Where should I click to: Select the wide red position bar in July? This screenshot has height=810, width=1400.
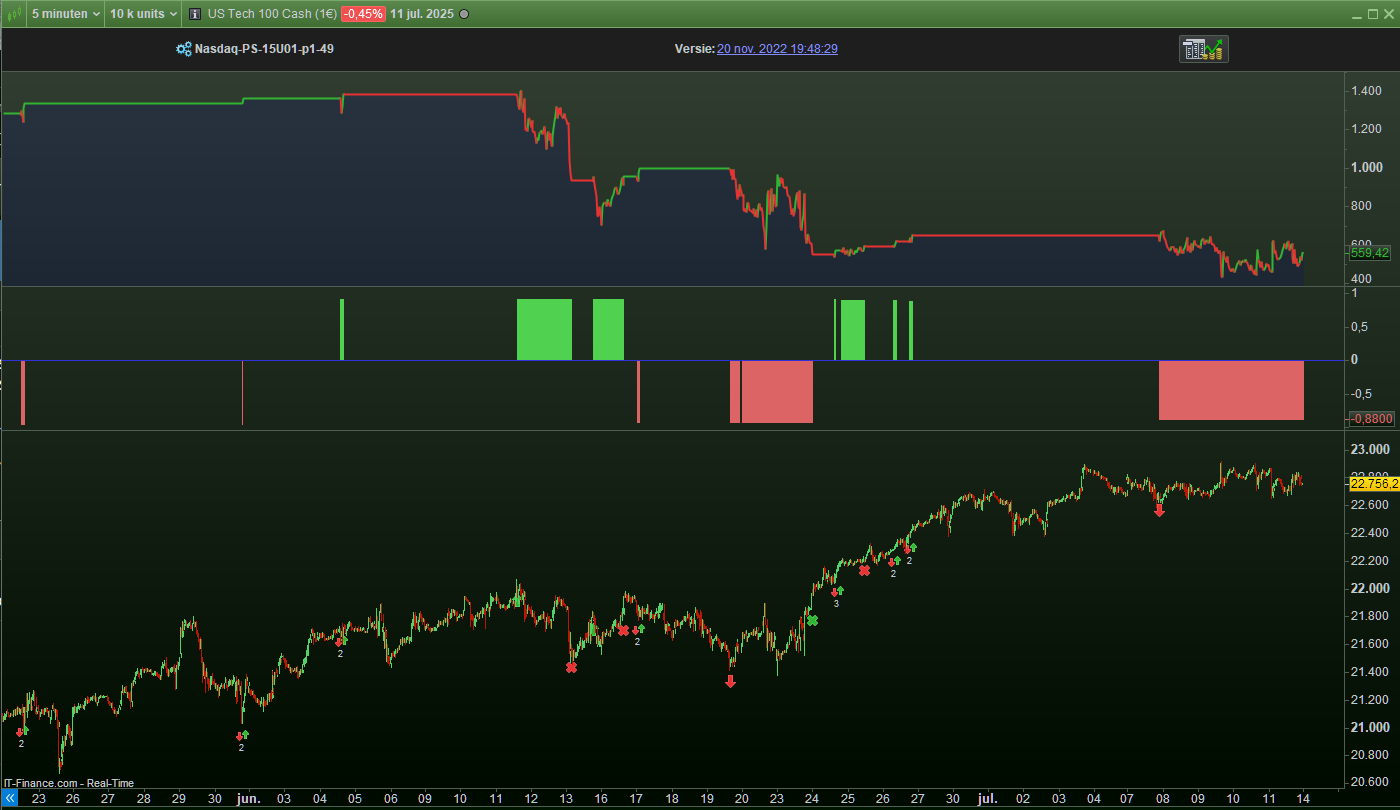click(1231, 390)
